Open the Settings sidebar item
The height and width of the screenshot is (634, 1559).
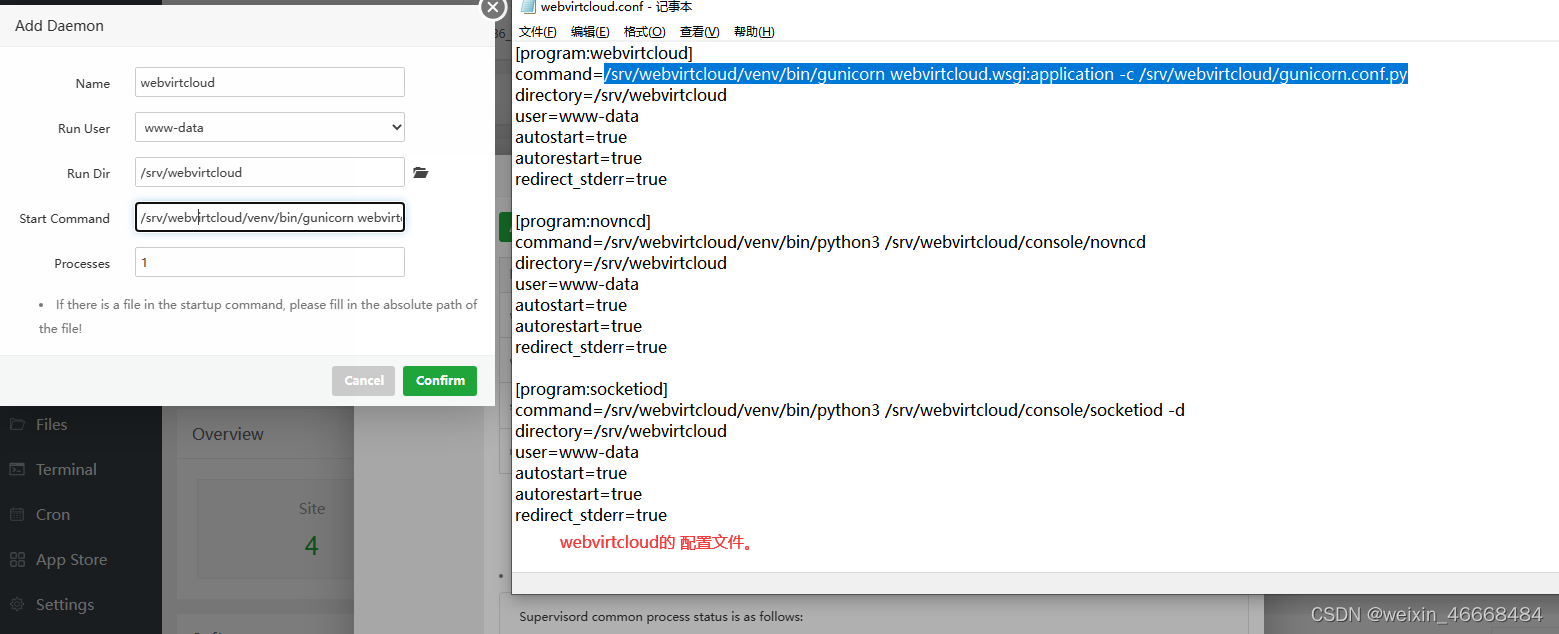(x=64, y=604)
